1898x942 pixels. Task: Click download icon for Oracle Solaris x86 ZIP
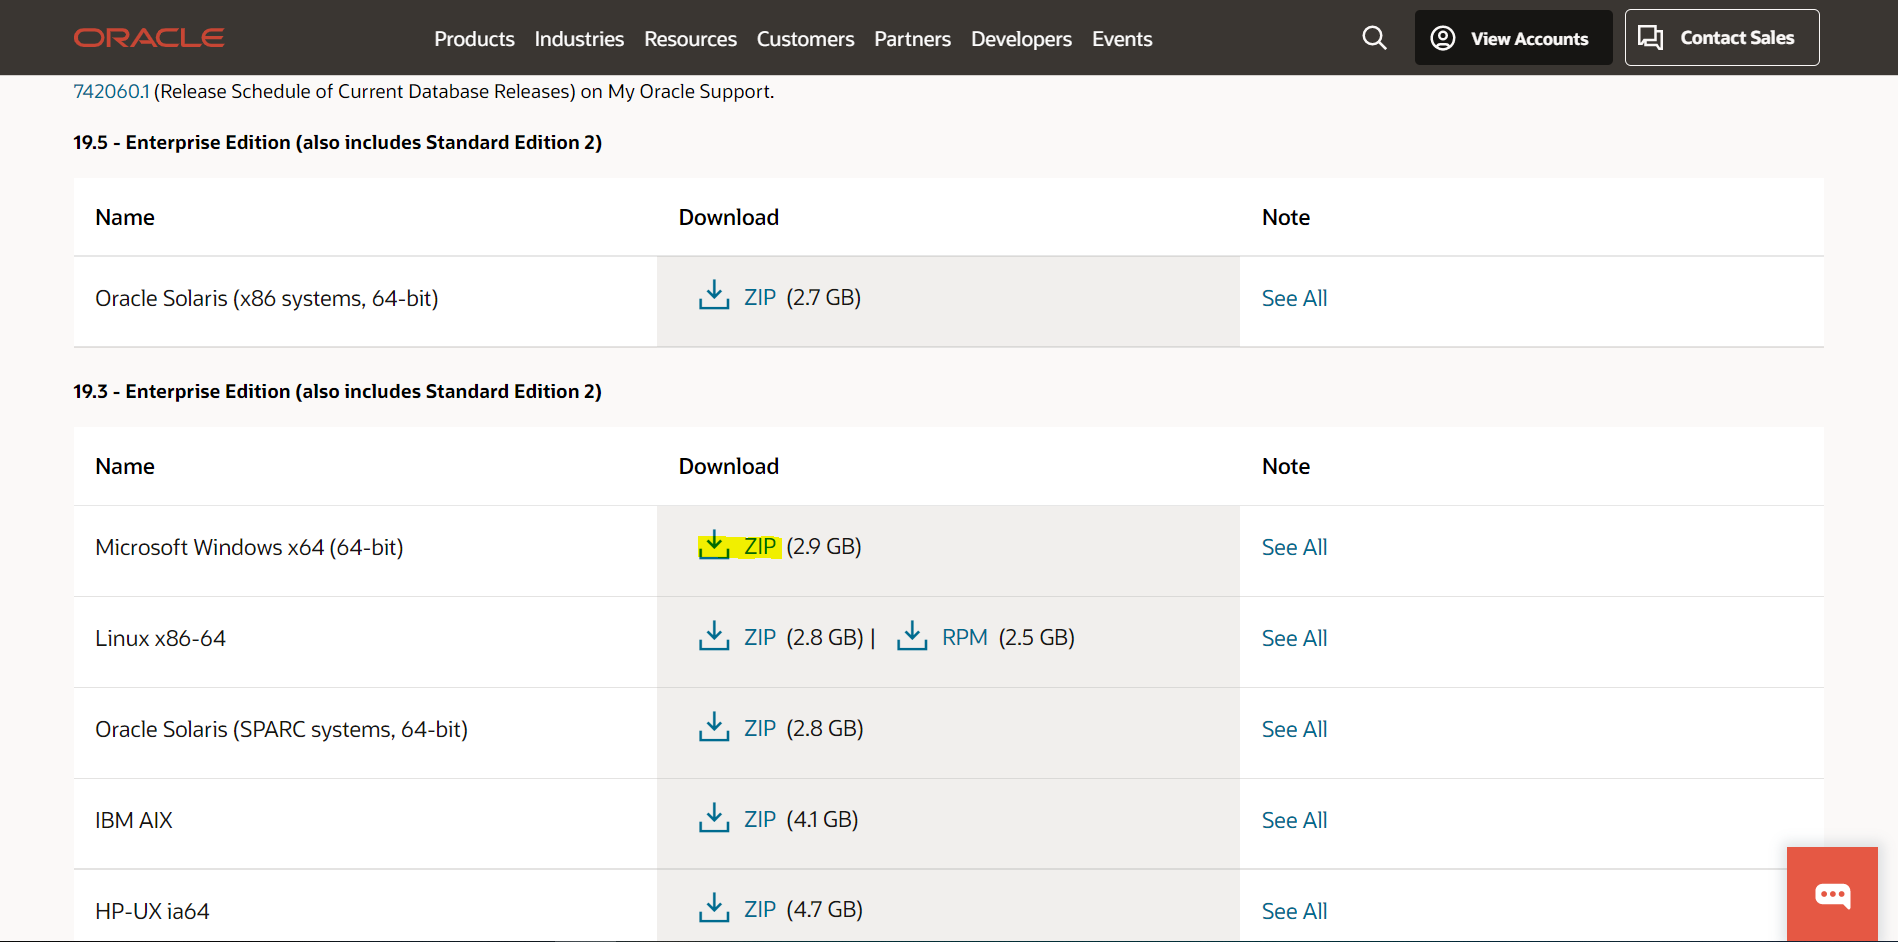(714, 296)
